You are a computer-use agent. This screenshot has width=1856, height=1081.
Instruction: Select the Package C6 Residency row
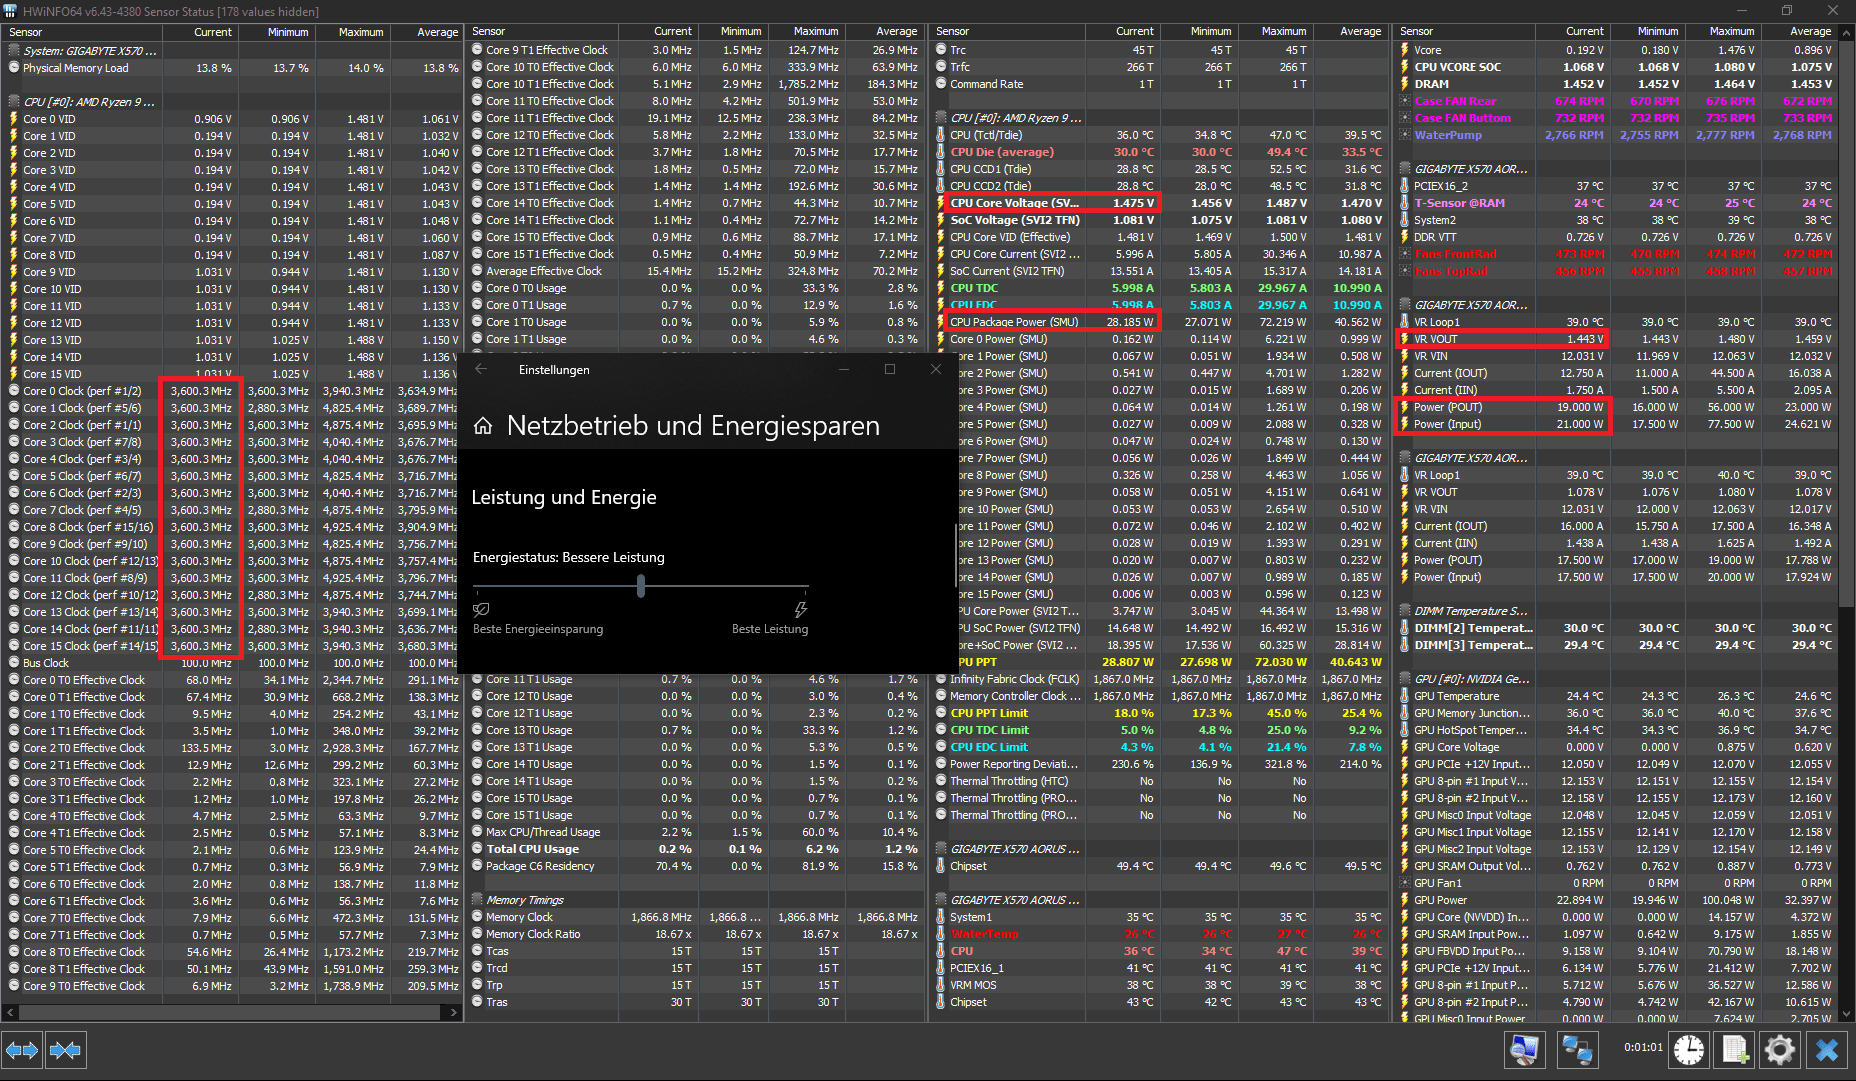695,866
